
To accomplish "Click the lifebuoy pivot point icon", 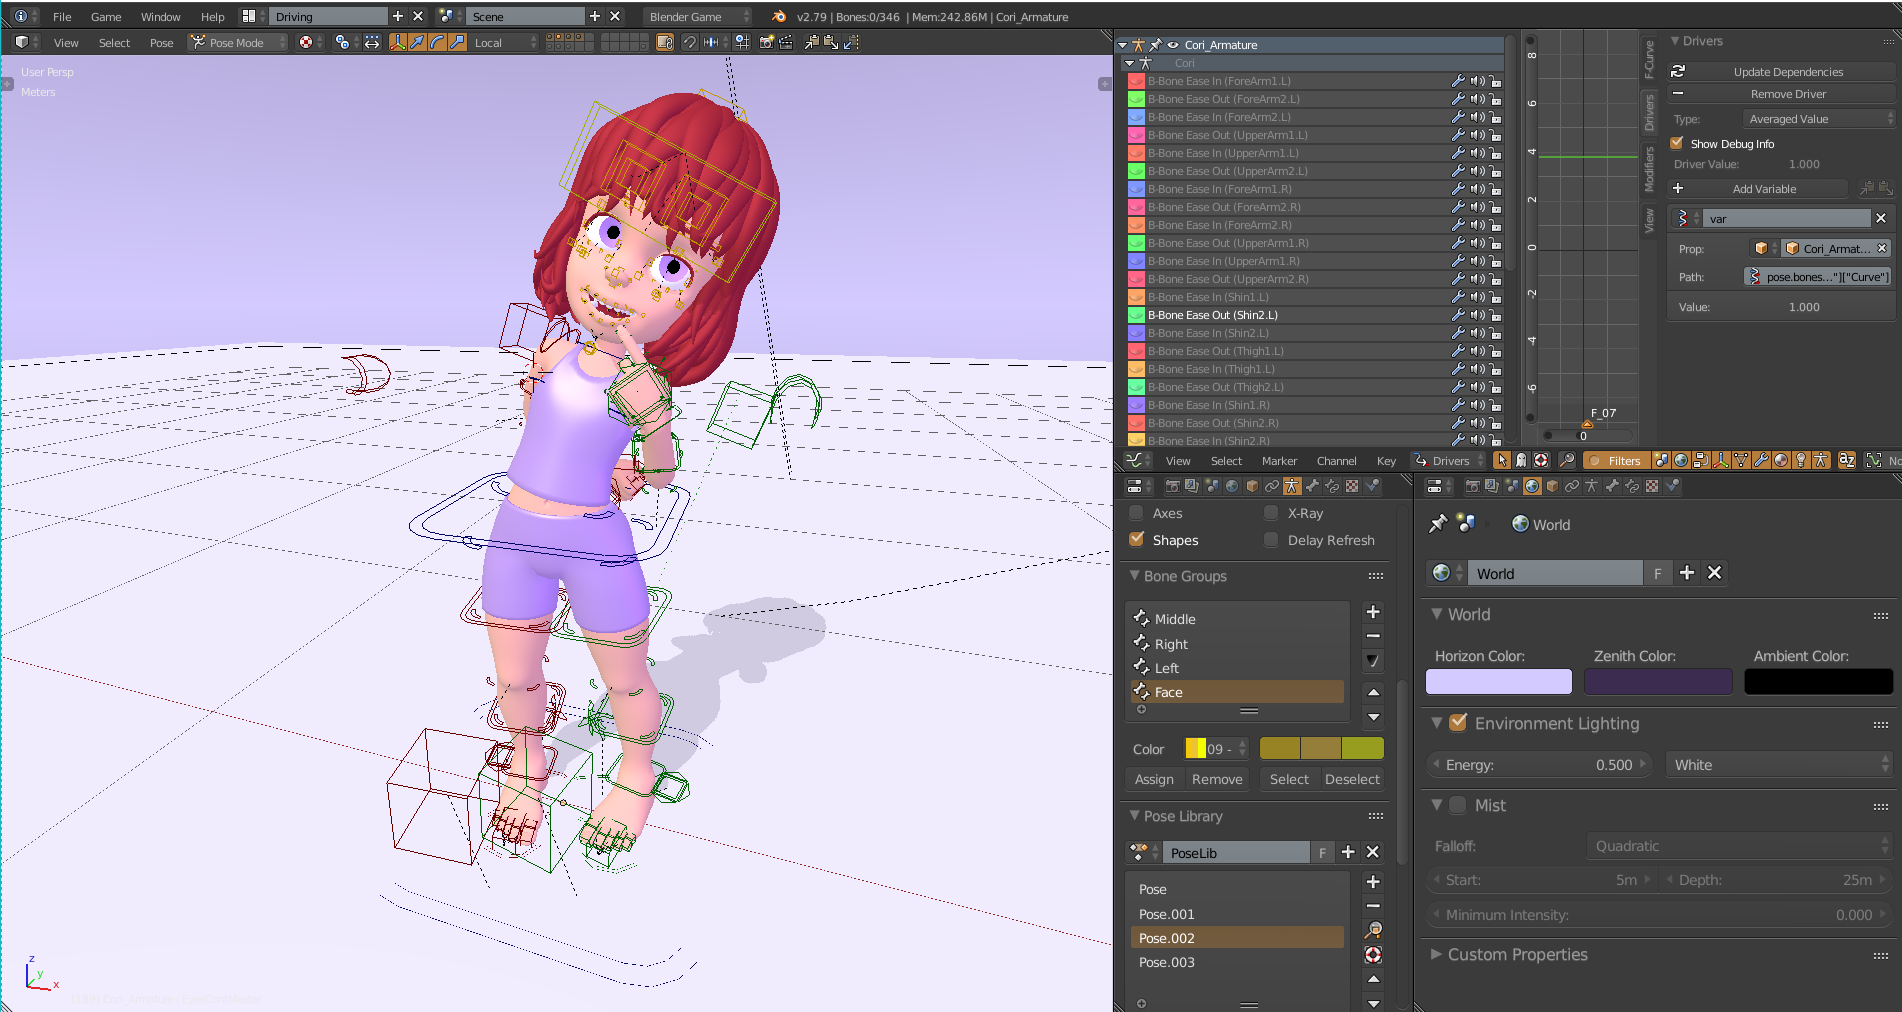I will 306,42.
